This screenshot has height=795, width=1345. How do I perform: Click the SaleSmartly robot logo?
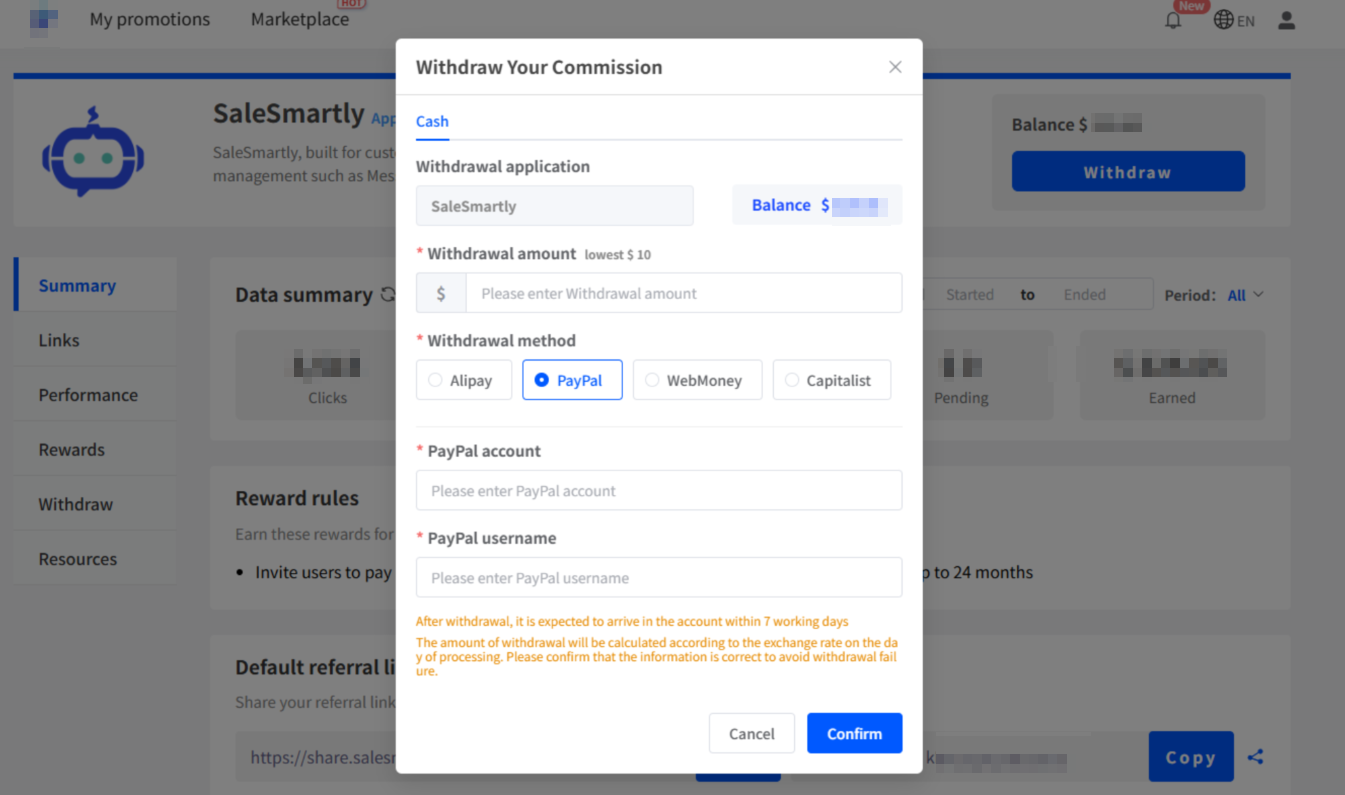click(93, 152)
